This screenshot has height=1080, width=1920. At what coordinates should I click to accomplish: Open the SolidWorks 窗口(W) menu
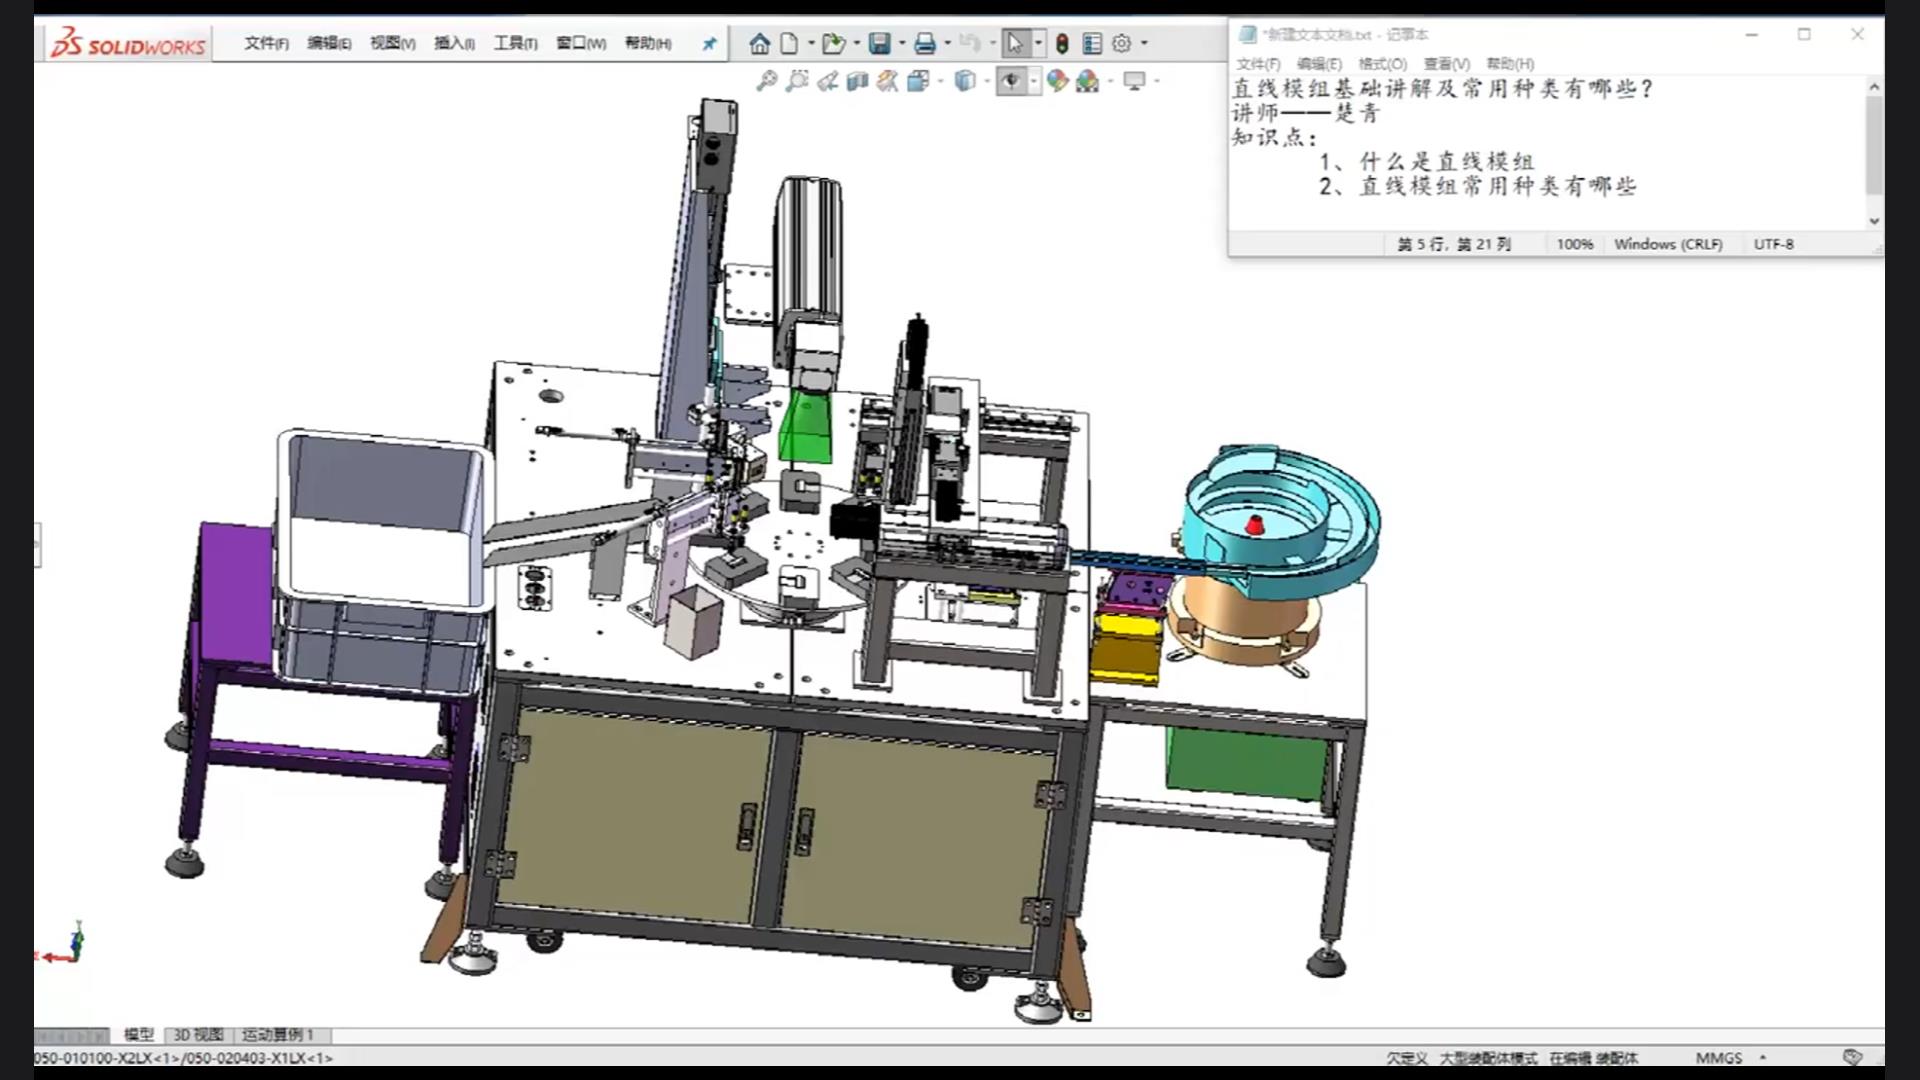tap(581, 43)
